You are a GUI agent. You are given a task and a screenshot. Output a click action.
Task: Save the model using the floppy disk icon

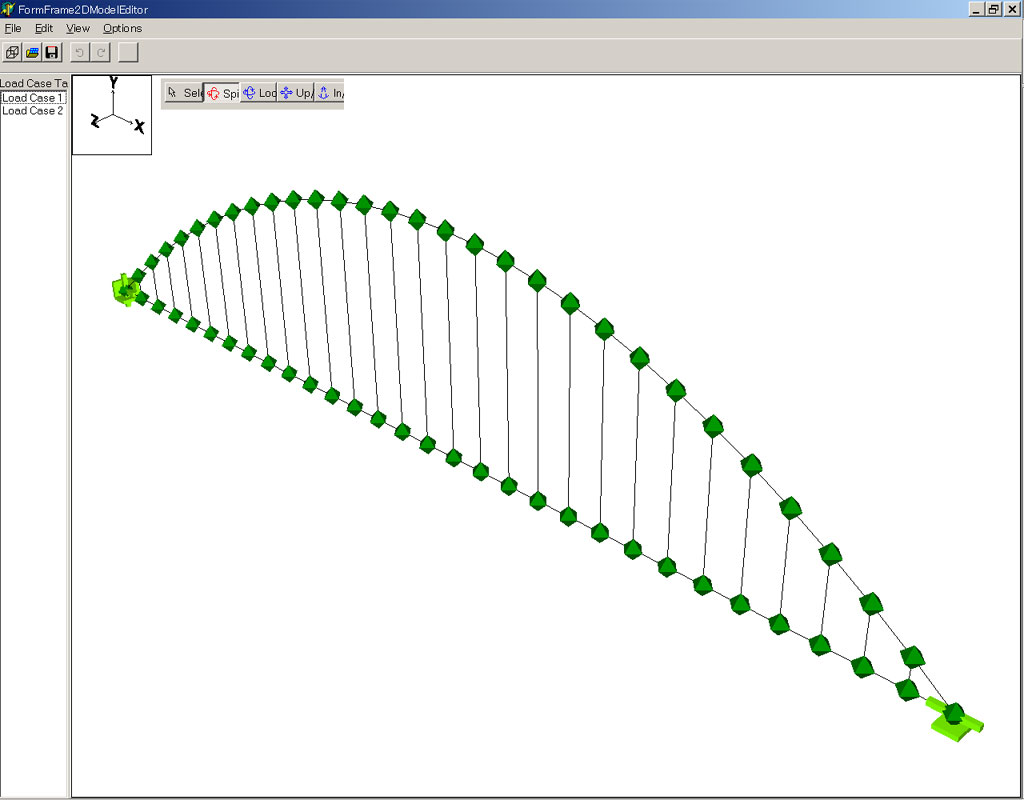pyautogui.click(x=52, y=52)
